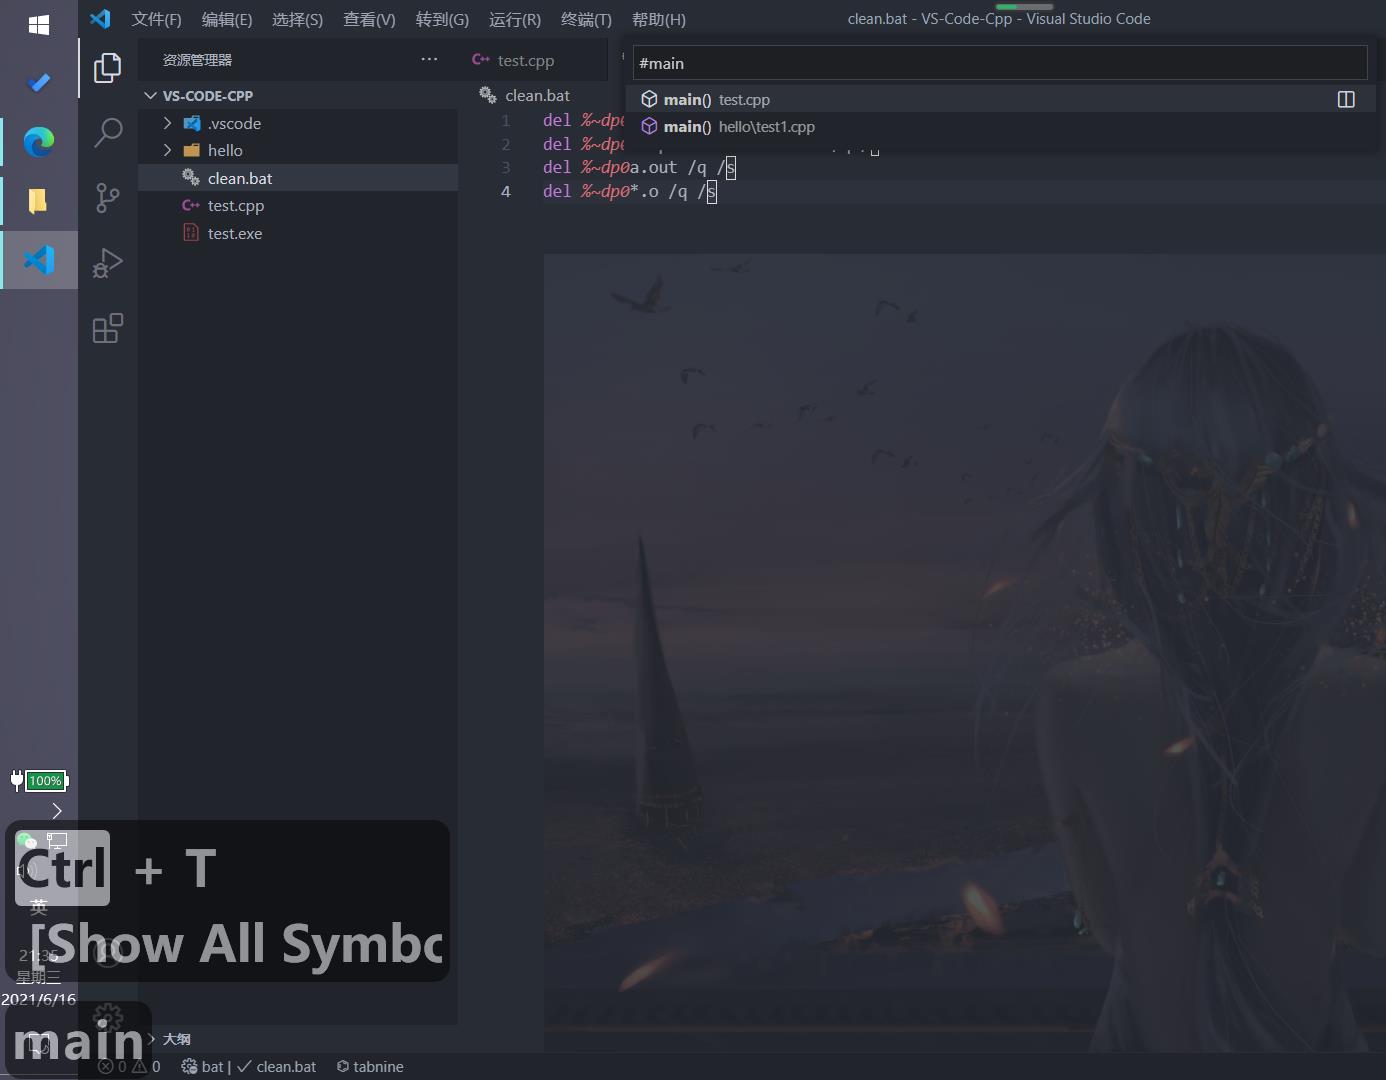The image size is (1386, 1080).
Task: Click the battery 100% indicator
Action: pyautogui.click(x=39, y=780)
